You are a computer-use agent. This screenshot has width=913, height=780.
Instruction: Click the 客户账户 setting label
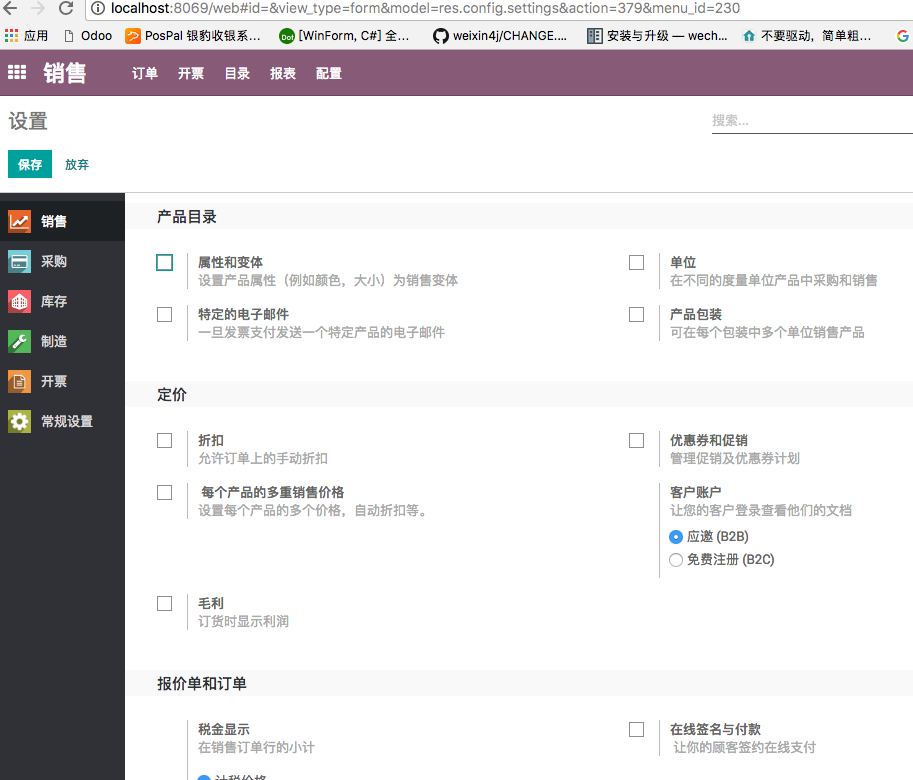[696, 492]
